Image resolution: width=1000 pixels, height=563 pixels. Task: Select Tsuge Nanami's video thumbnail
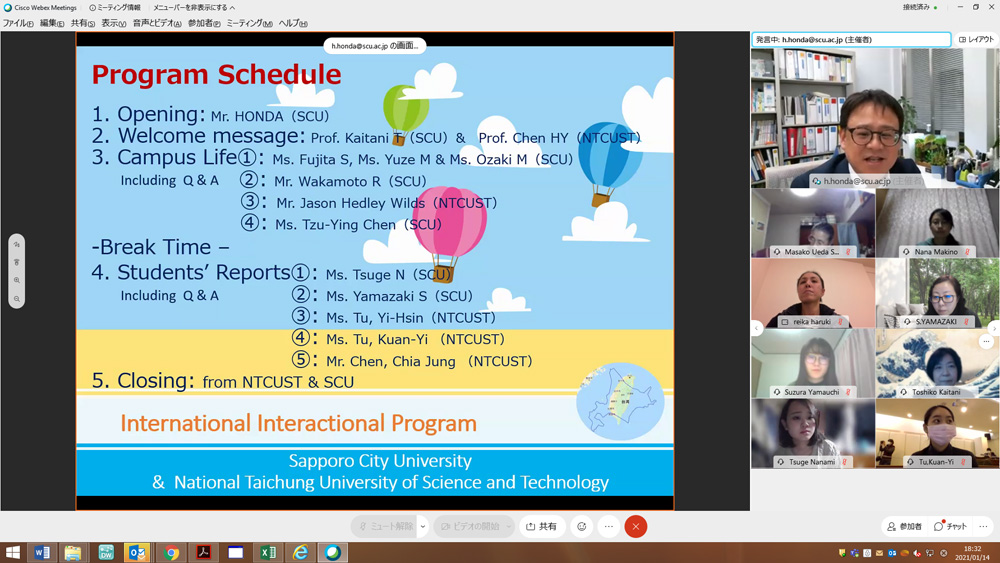pyautogui.click(x=813, y=434)
